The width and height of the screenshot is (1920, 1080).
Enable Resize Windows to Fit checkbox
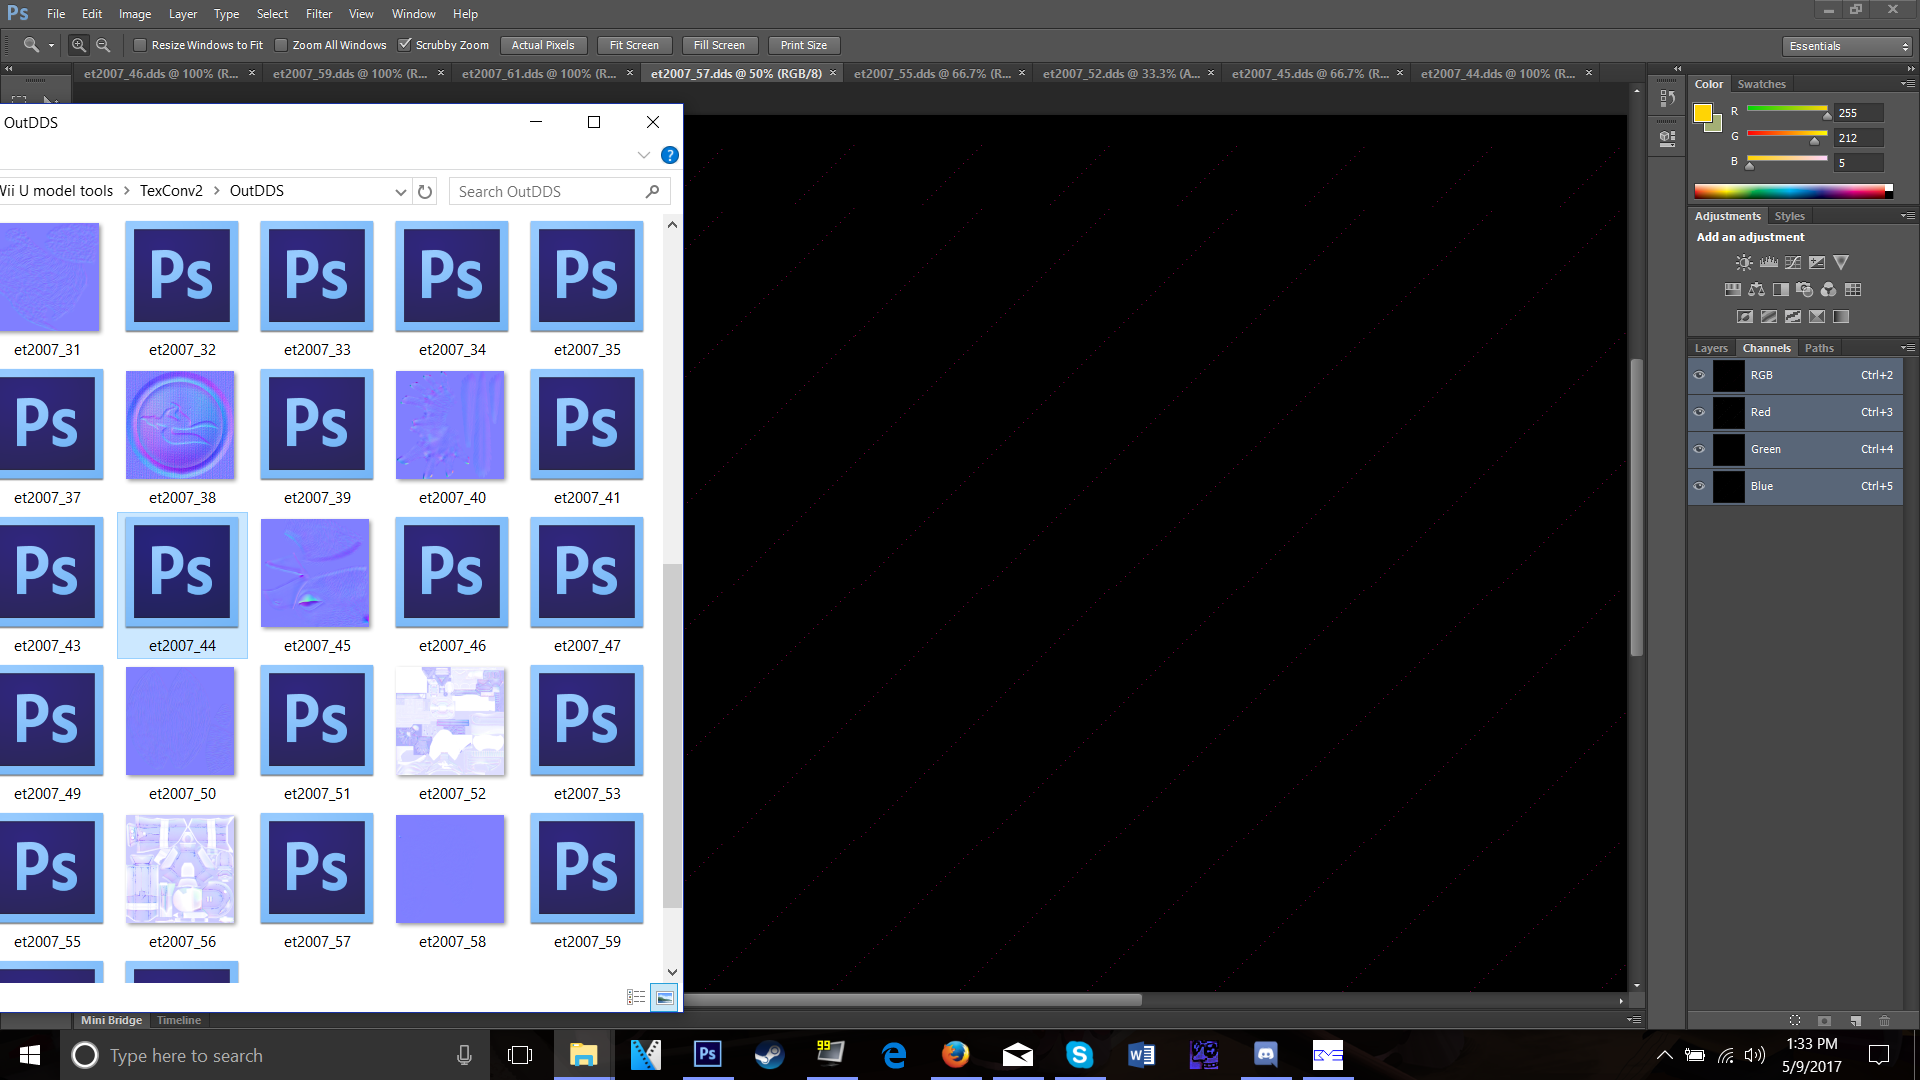140,45
